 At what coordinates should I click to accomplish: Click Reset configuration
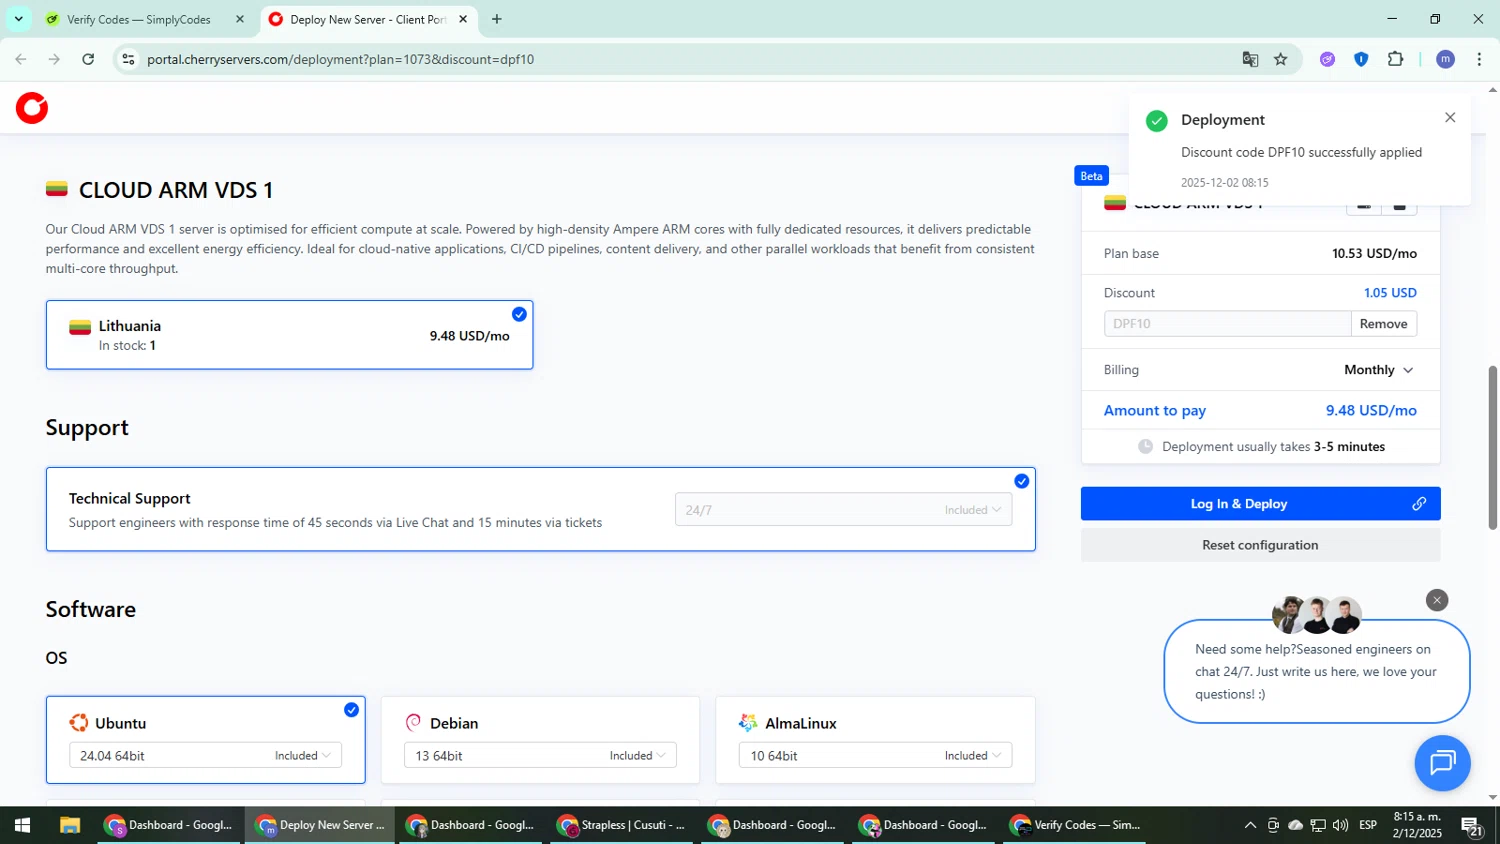tap(1260, 545)
